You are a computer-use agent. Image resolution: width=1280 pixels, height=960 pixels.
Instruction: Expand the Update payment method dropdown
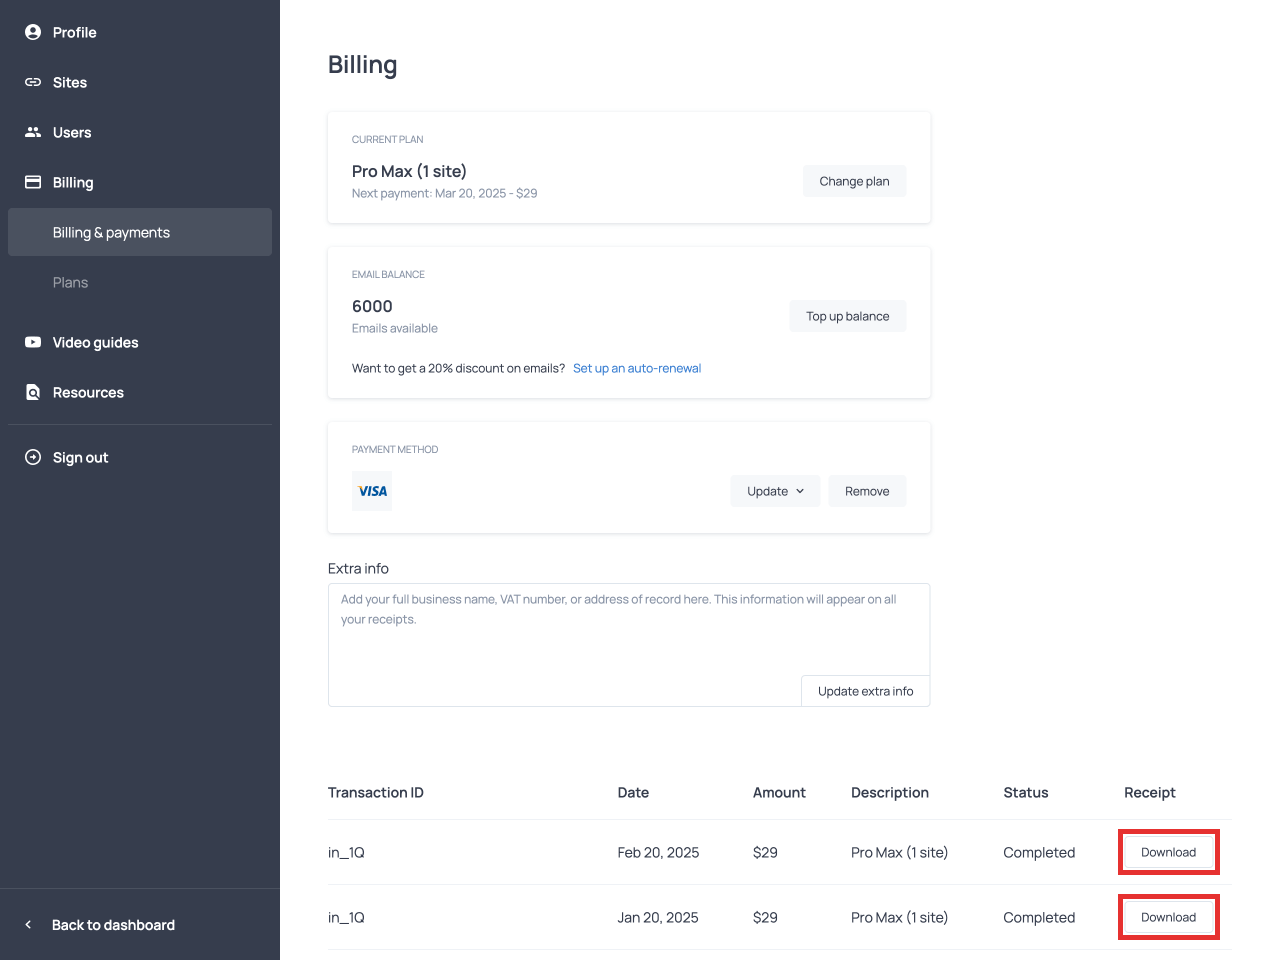click(775, 491)
